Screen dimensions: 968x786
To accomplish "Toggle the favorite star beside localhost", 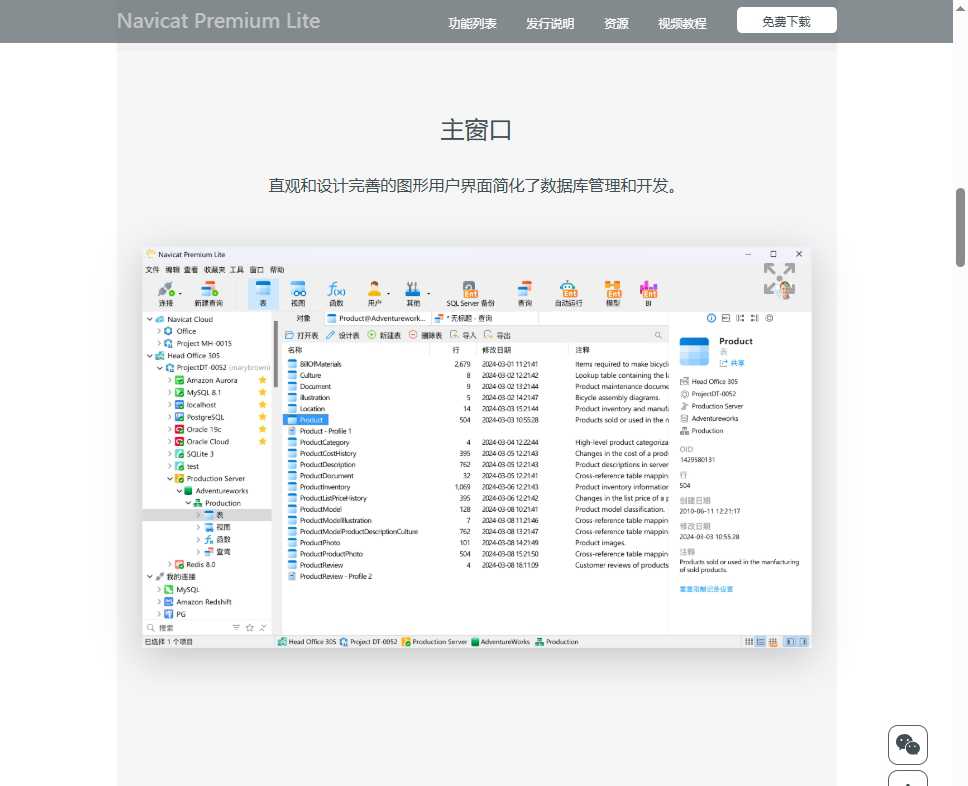I will tap(262, 404).
